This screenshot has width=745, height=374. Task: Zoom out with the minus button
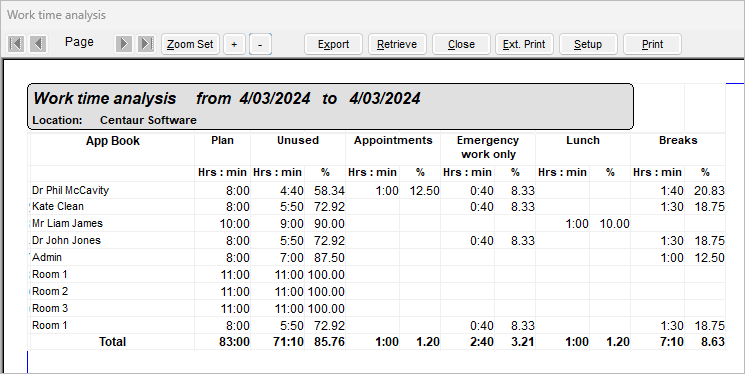click(x=260, y=44)
